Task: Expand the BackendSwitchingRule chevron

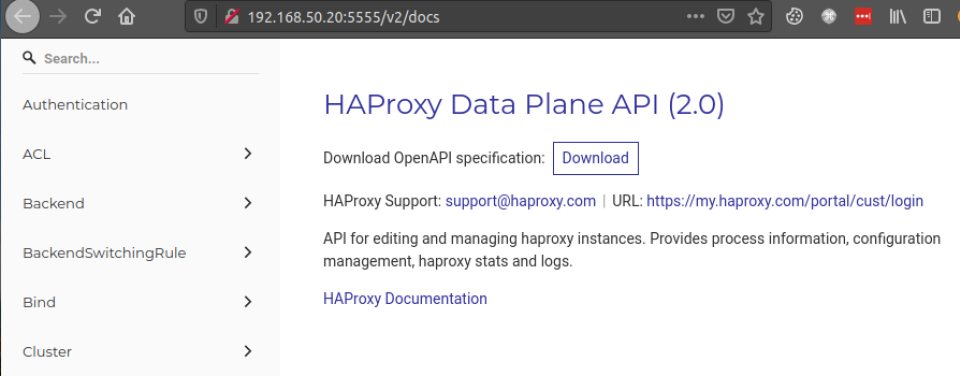Action: pyautogui.click(x=248, y=252)
